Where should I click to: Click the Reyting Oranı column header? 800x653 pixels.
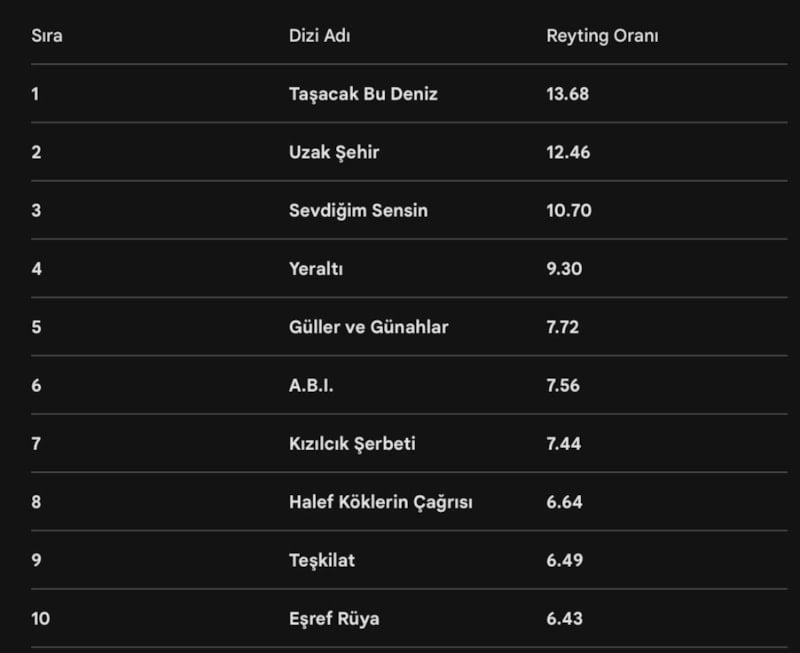coord(602,36)
